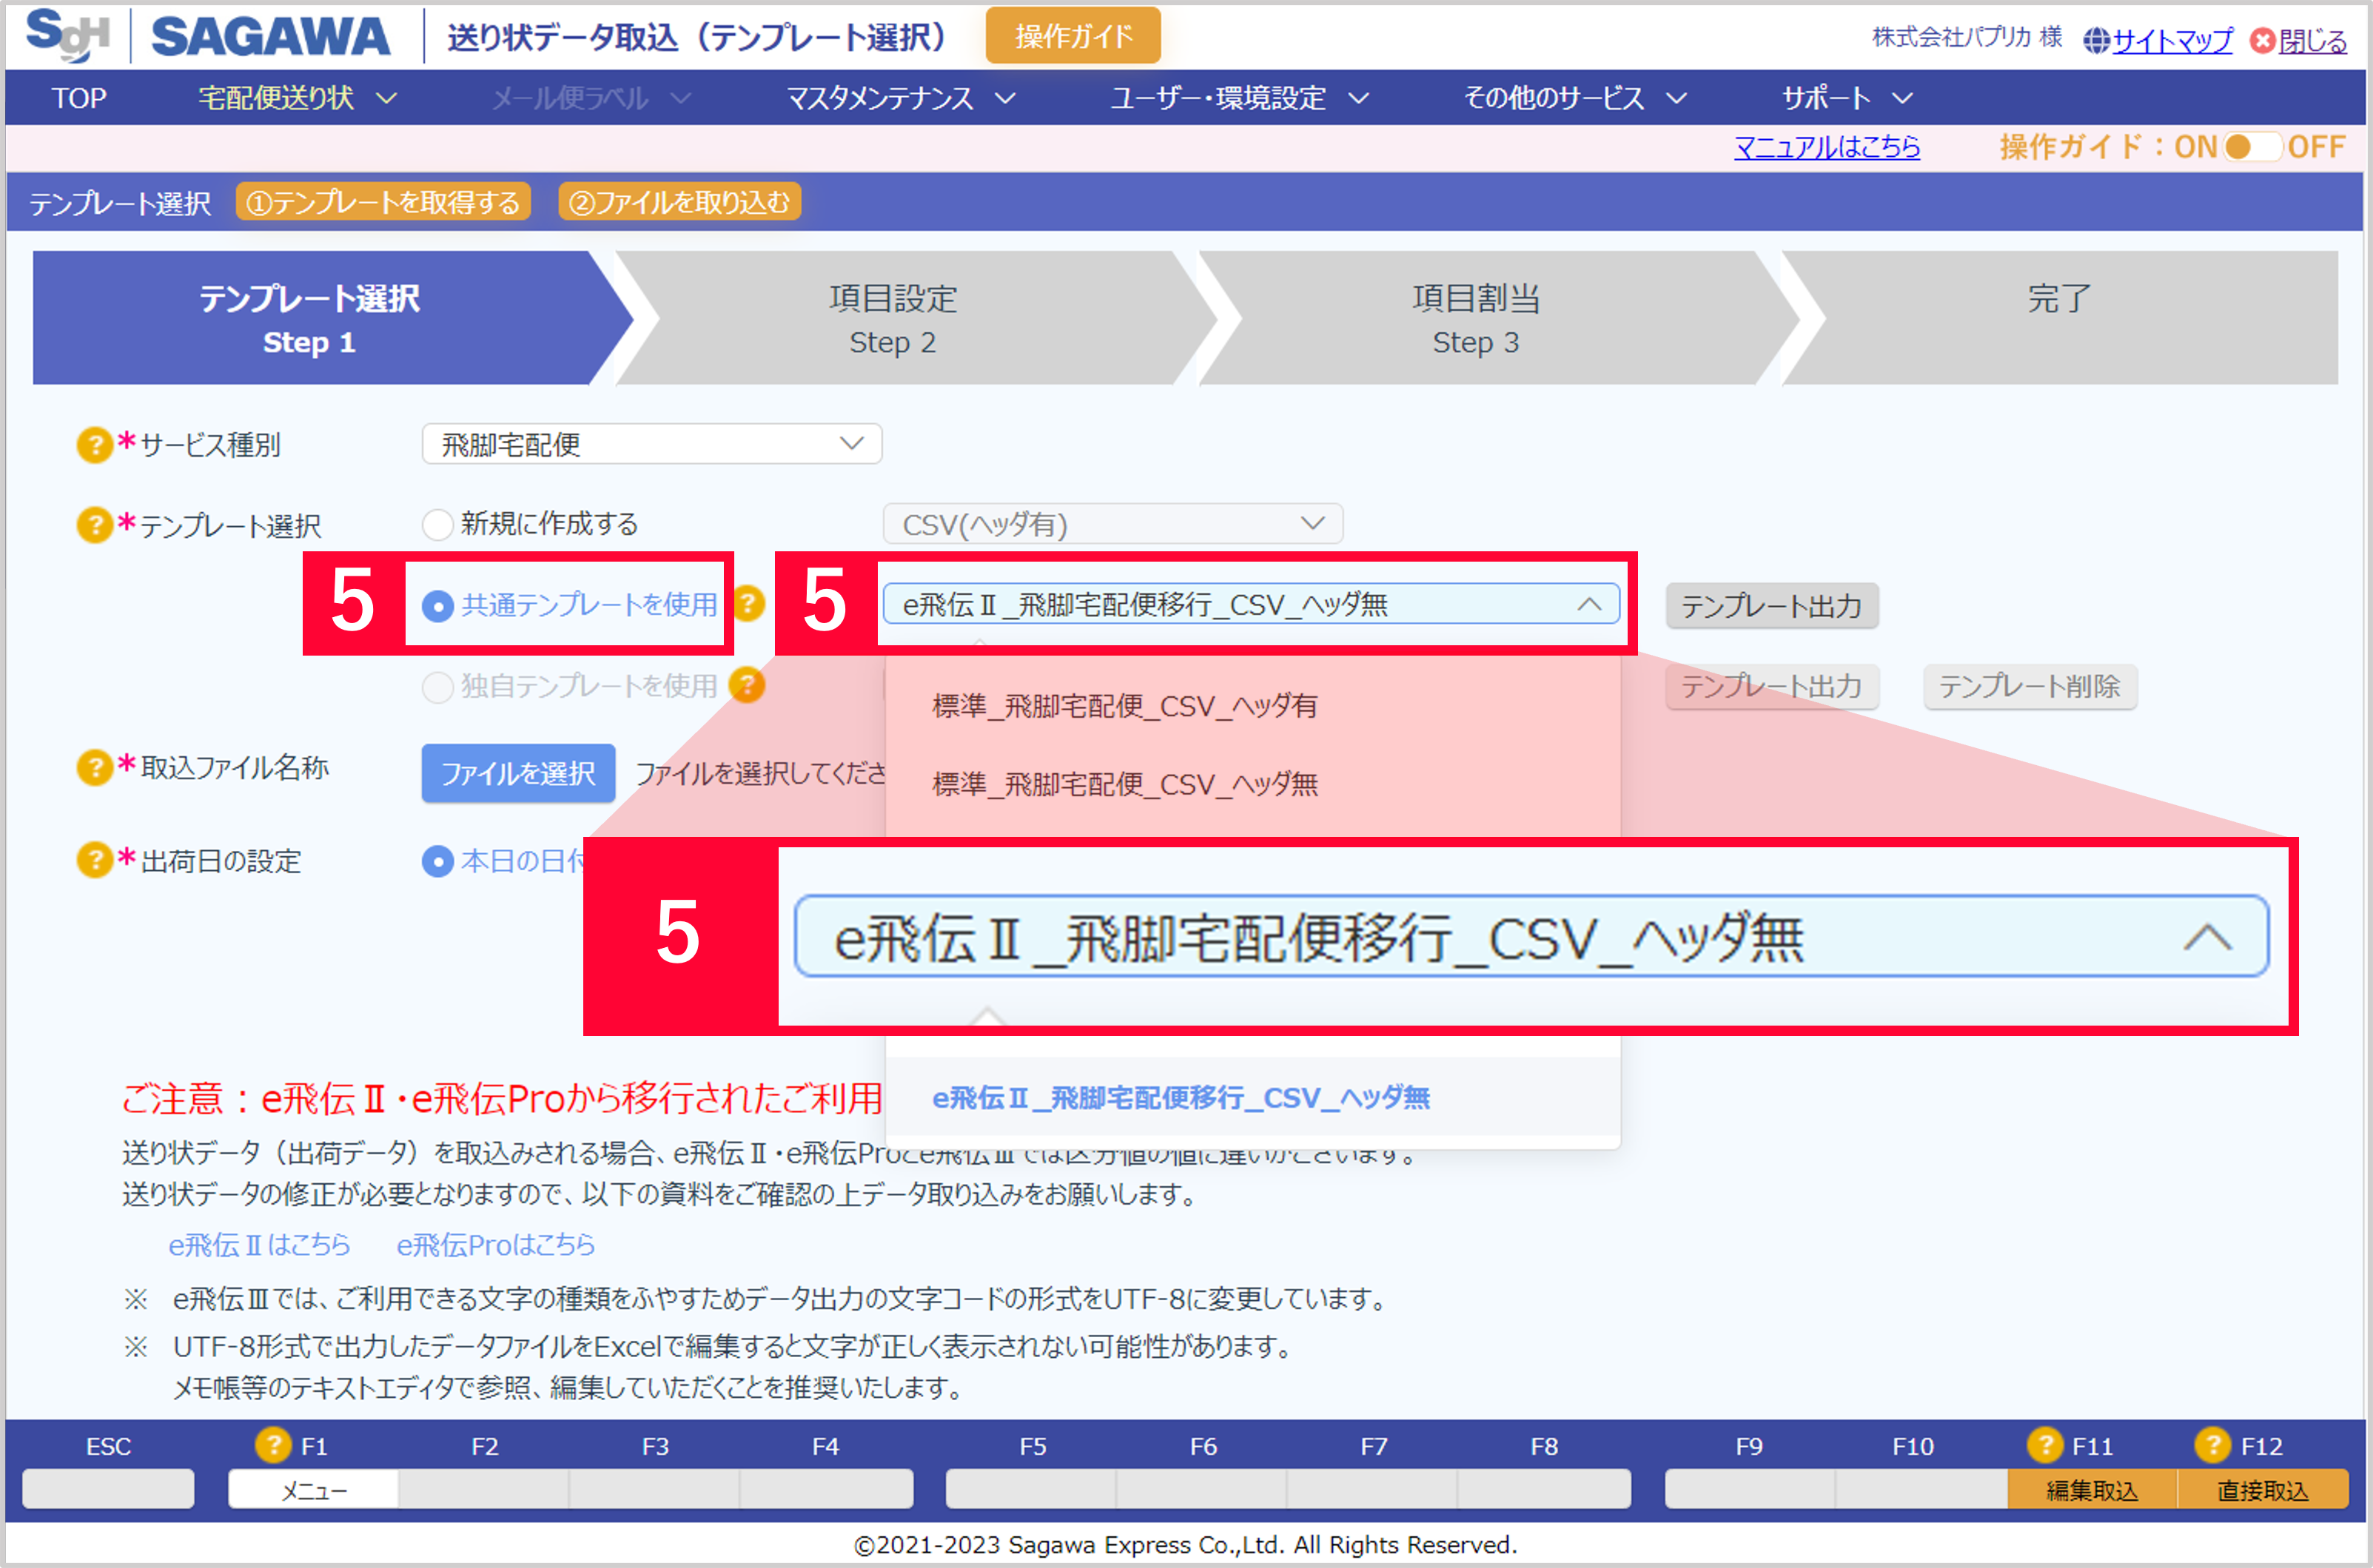Image resolution: width=2373 pixels, height=1568 pixels.
Task: Click the F12 help icon
Action: tap(2213, 1445)
